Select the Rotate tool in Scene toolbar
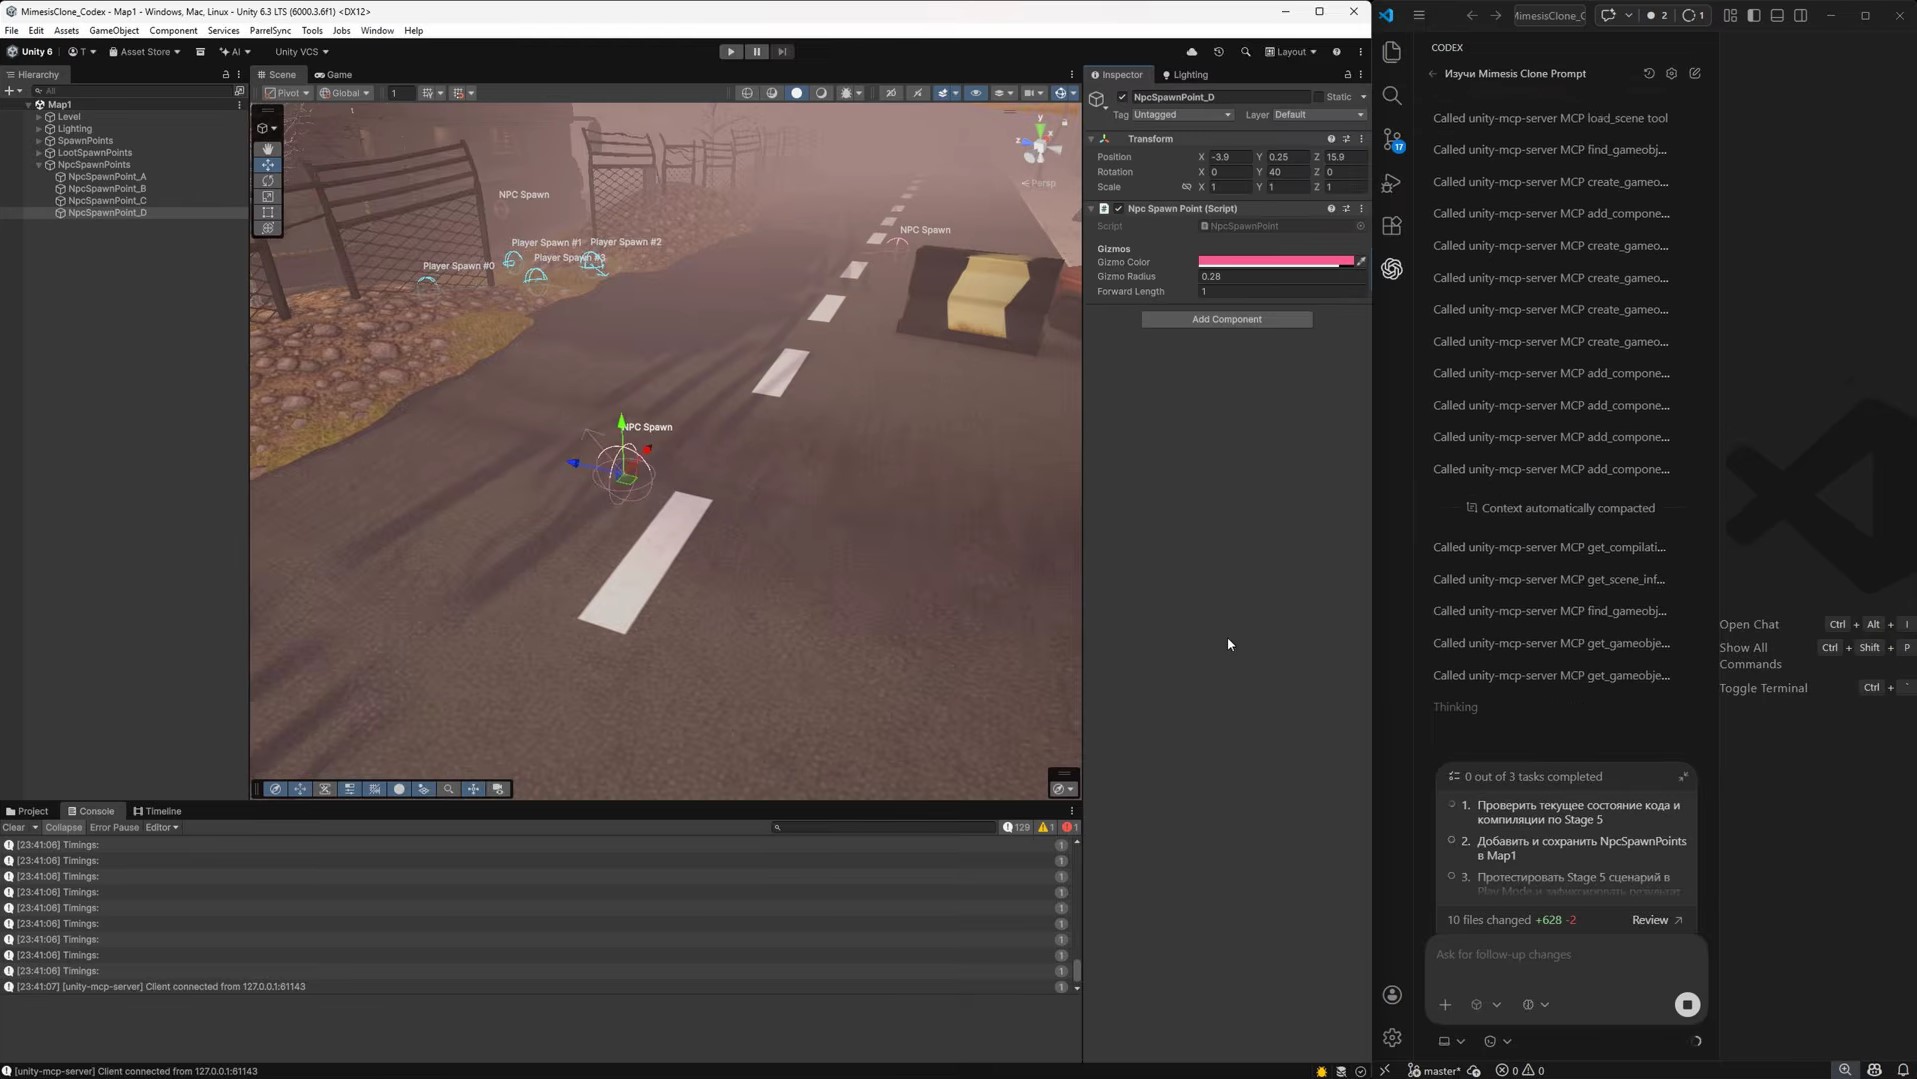The width and height of the screenshot is (1917, 1079). 268,181
